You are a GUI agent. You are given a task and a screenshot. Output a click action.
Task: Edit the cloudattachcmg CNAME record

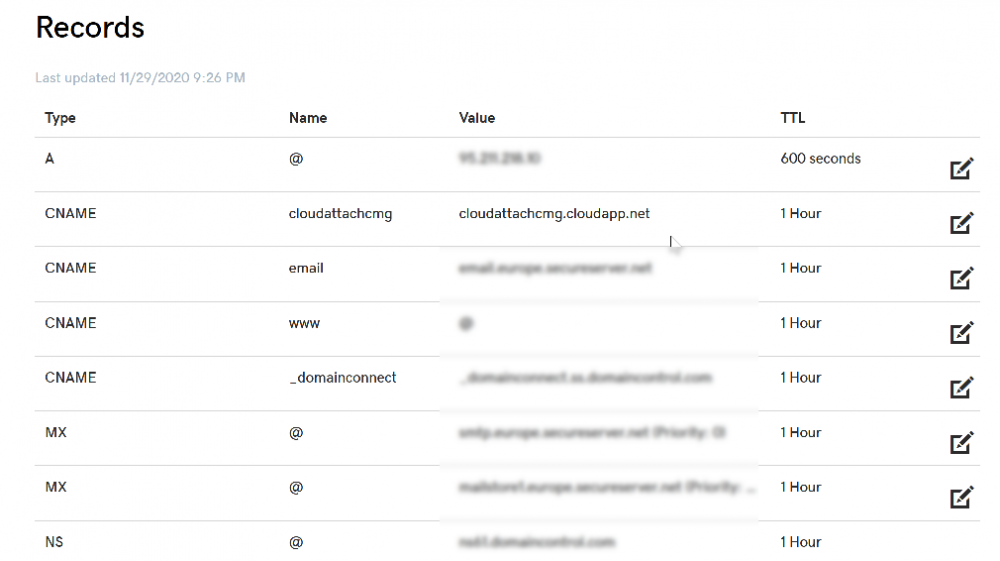[x=961, y=223]
